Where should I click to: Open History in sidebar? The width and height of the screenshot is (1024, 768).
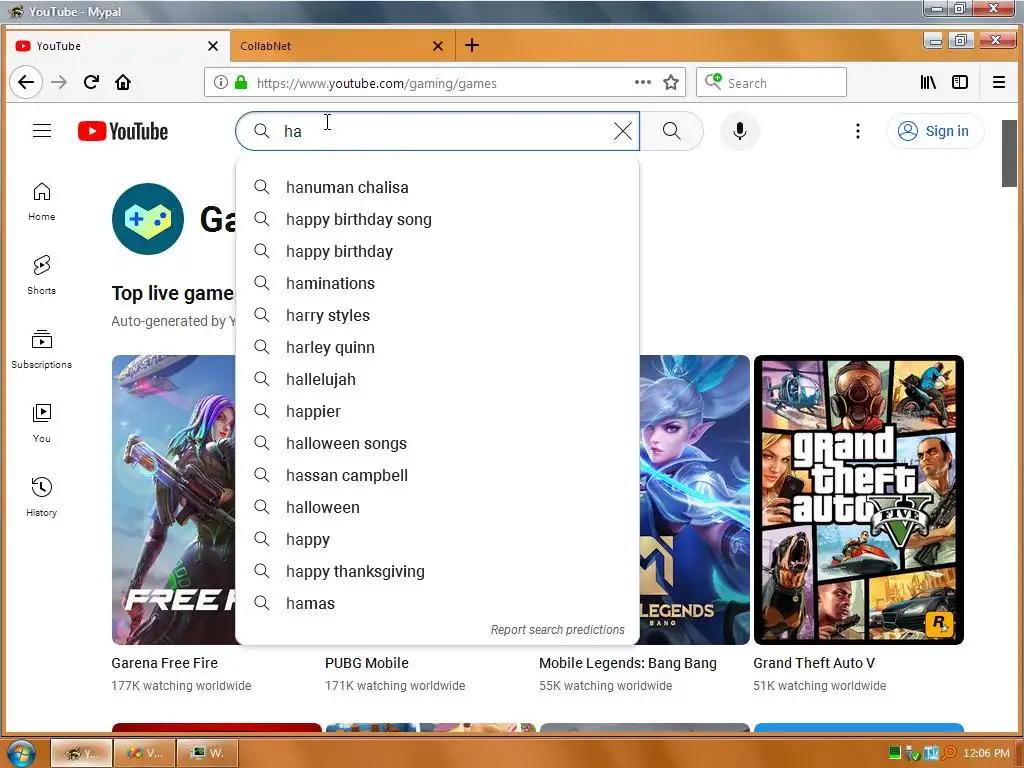(41, 497)
